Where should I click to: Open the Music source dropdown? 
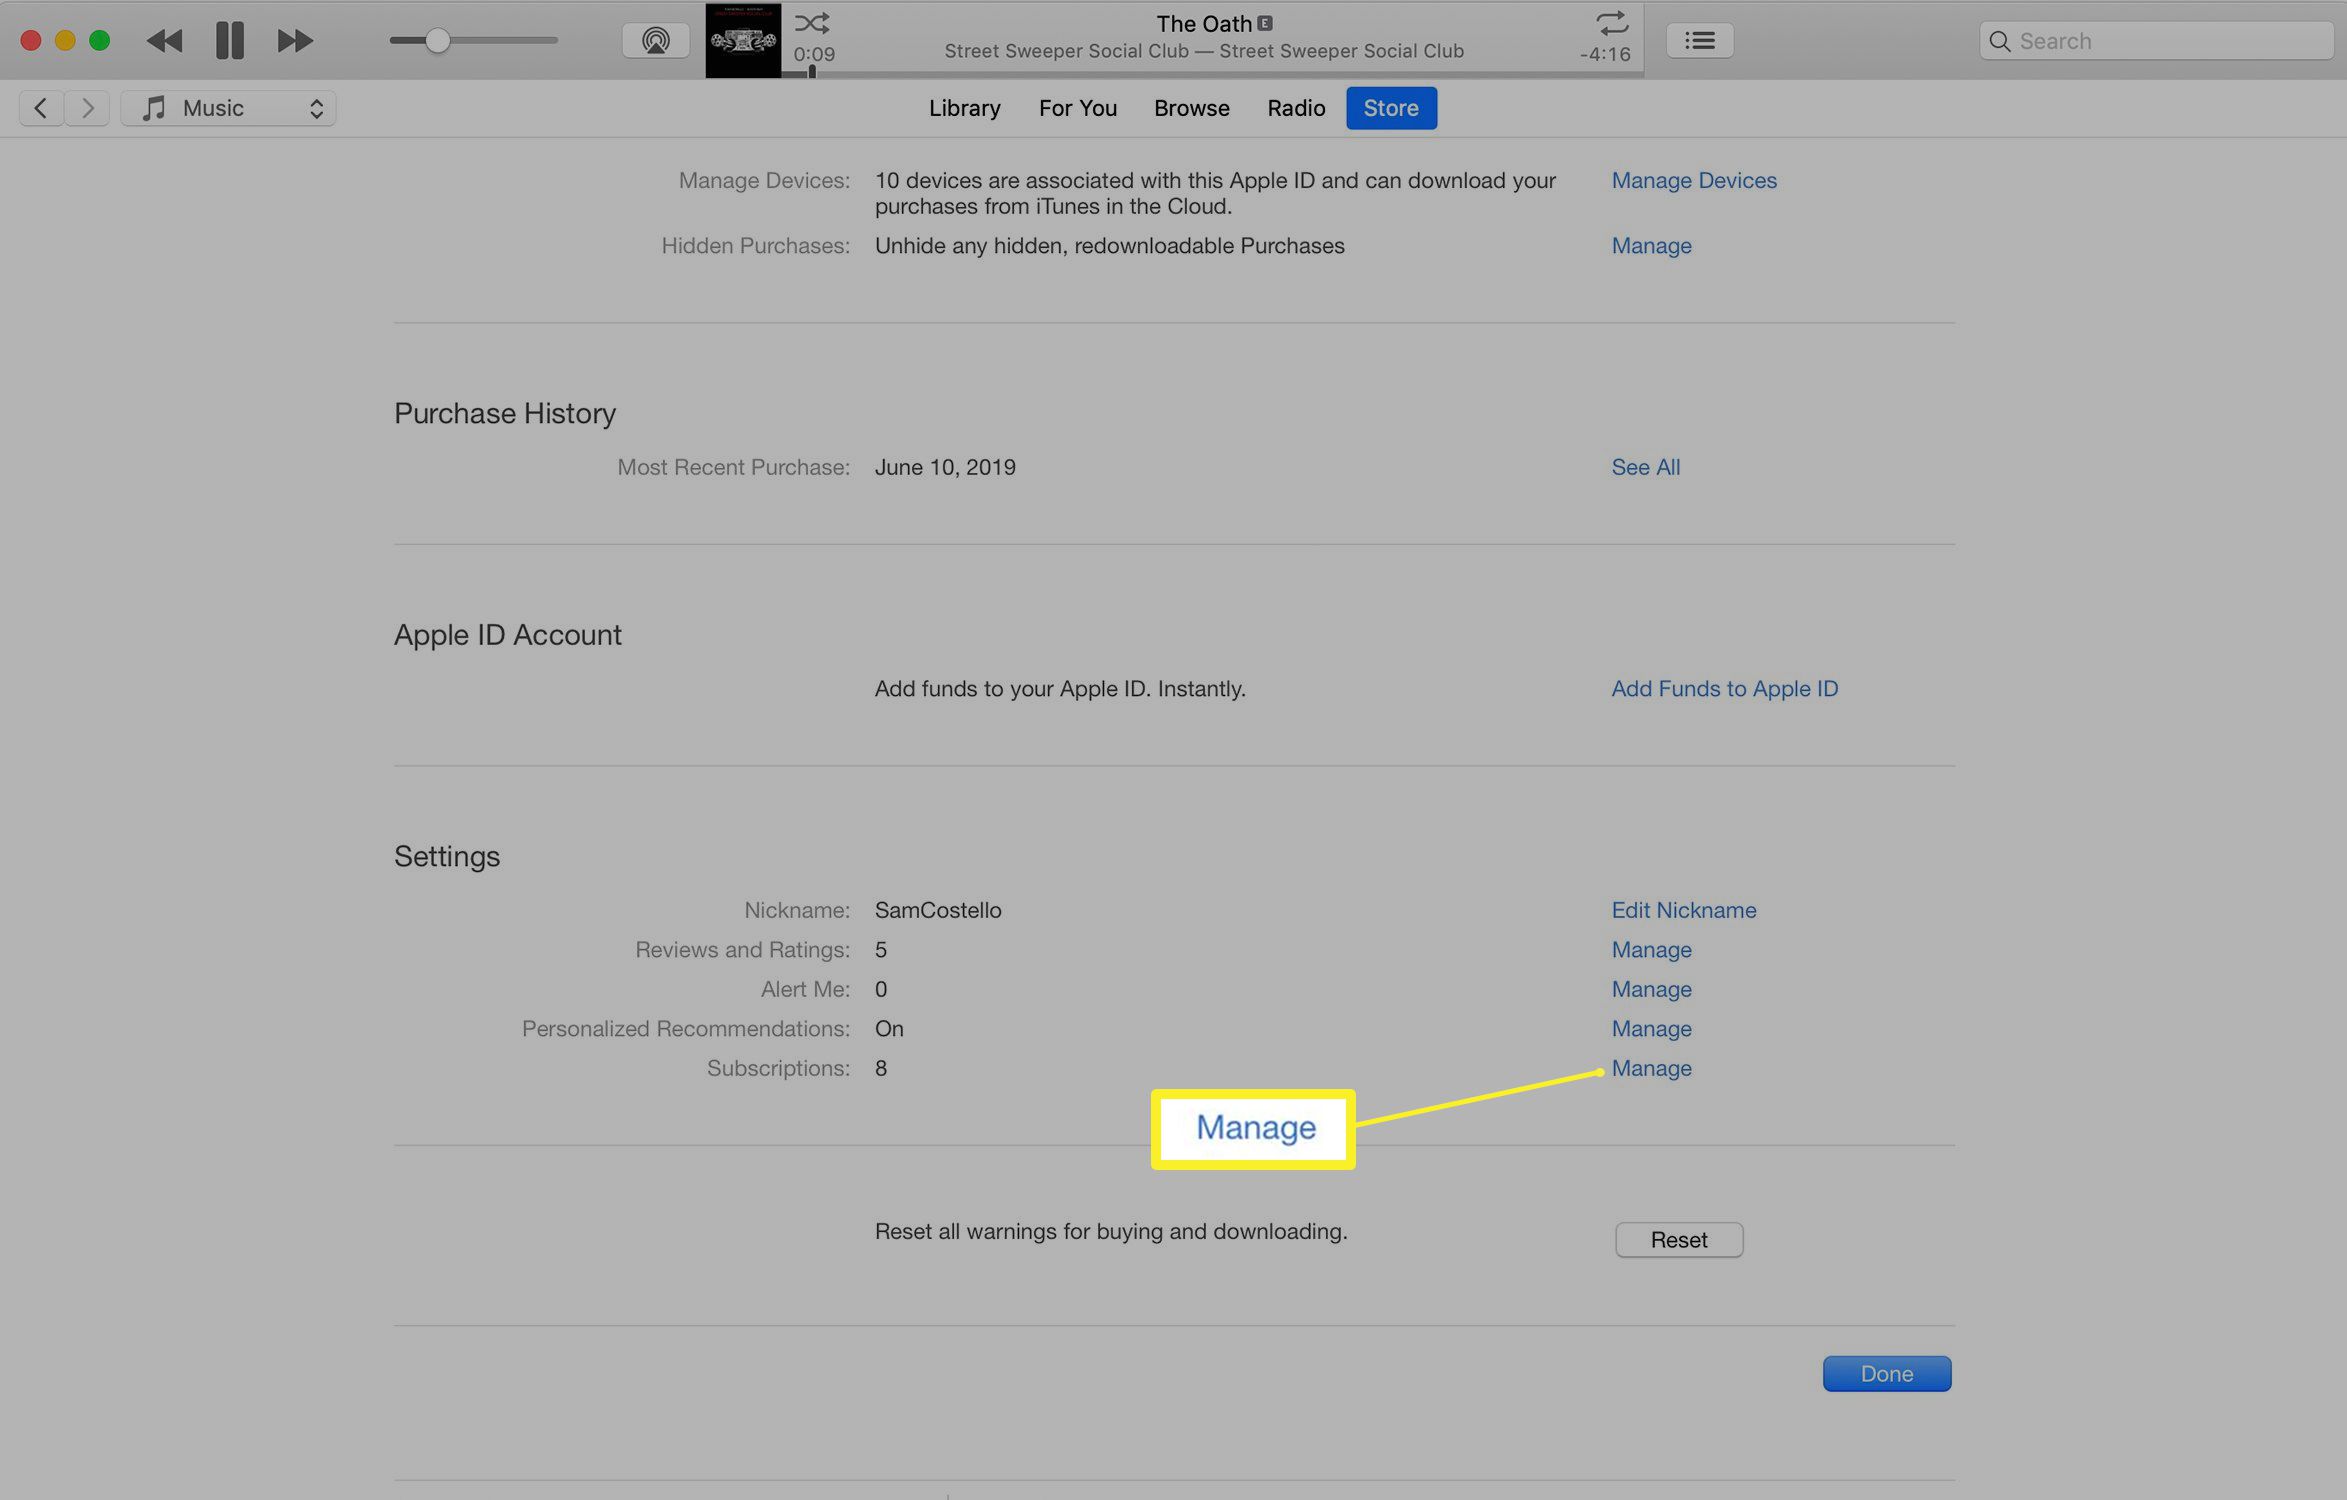click(231, 106)
